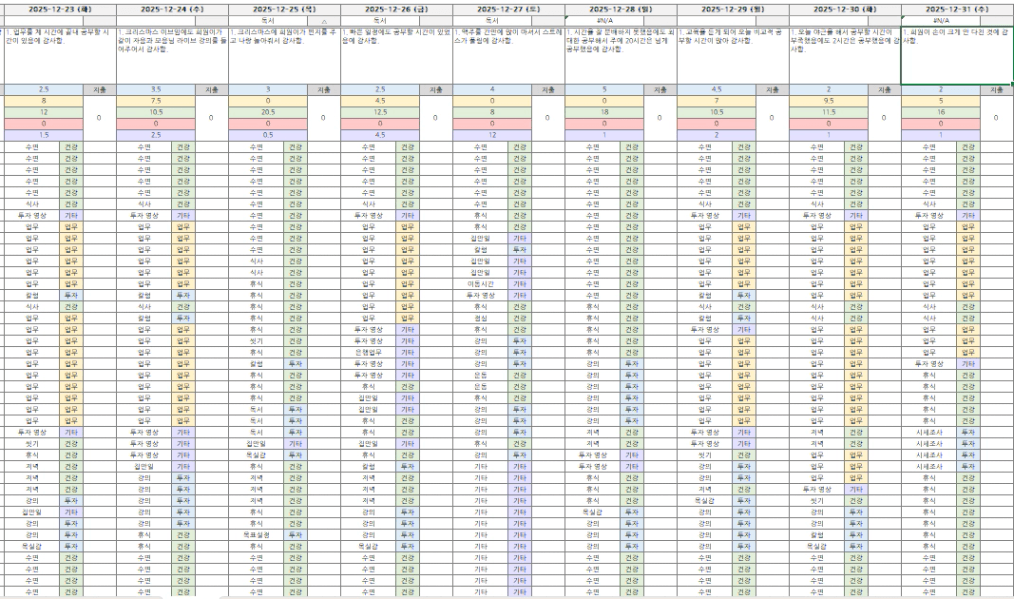Viewport: 1014px width, 599px height.
Task: Click the 지출 header in the 2025-12-26 column
Action: (x=436, y=90)
